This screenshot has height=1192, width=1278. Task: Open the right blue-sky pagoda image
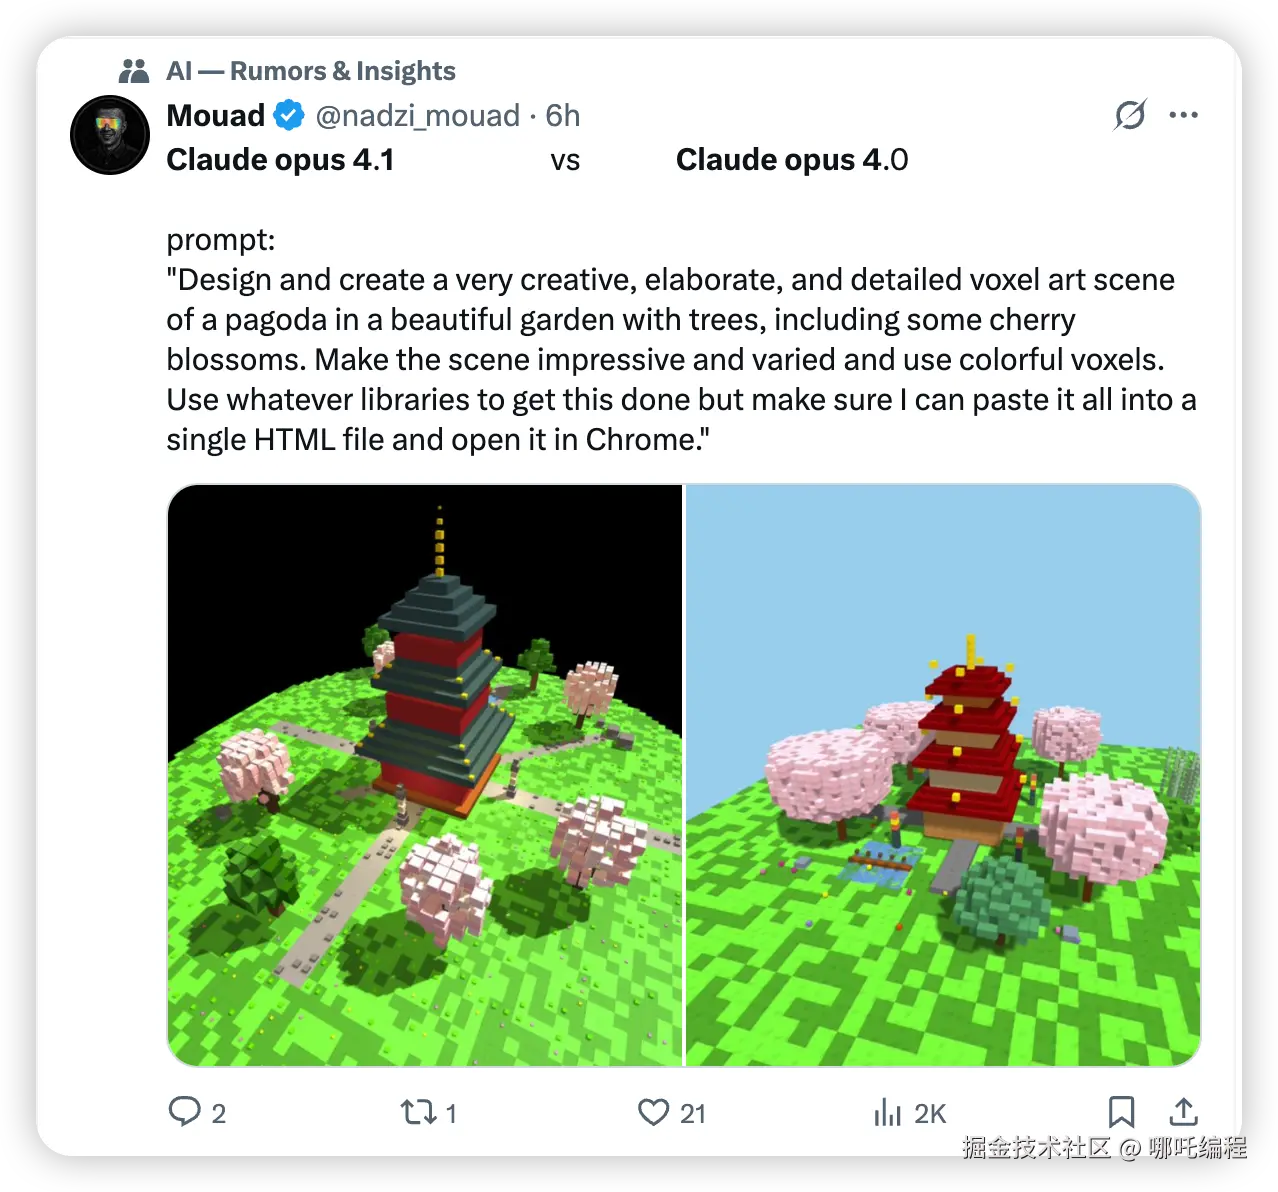(x=942, y=775)
